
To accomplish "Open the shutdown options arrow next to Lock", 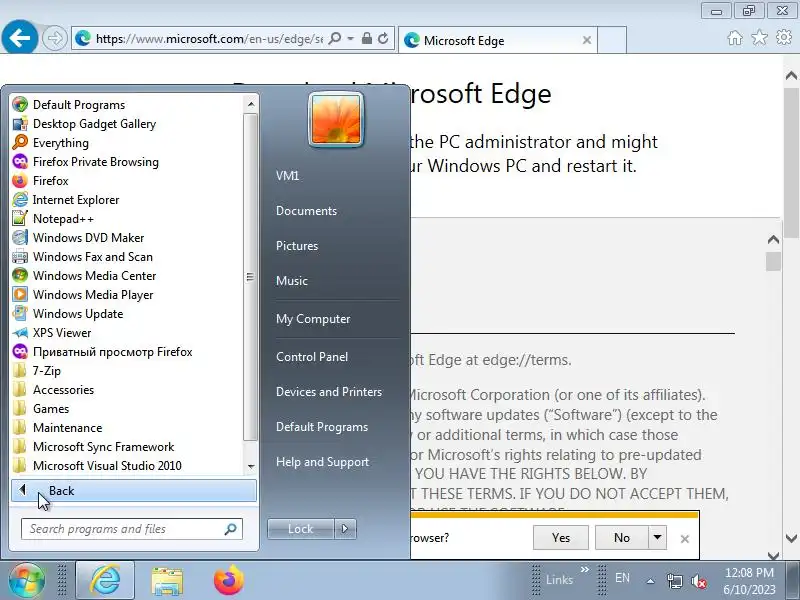I will tap(345, 529).
